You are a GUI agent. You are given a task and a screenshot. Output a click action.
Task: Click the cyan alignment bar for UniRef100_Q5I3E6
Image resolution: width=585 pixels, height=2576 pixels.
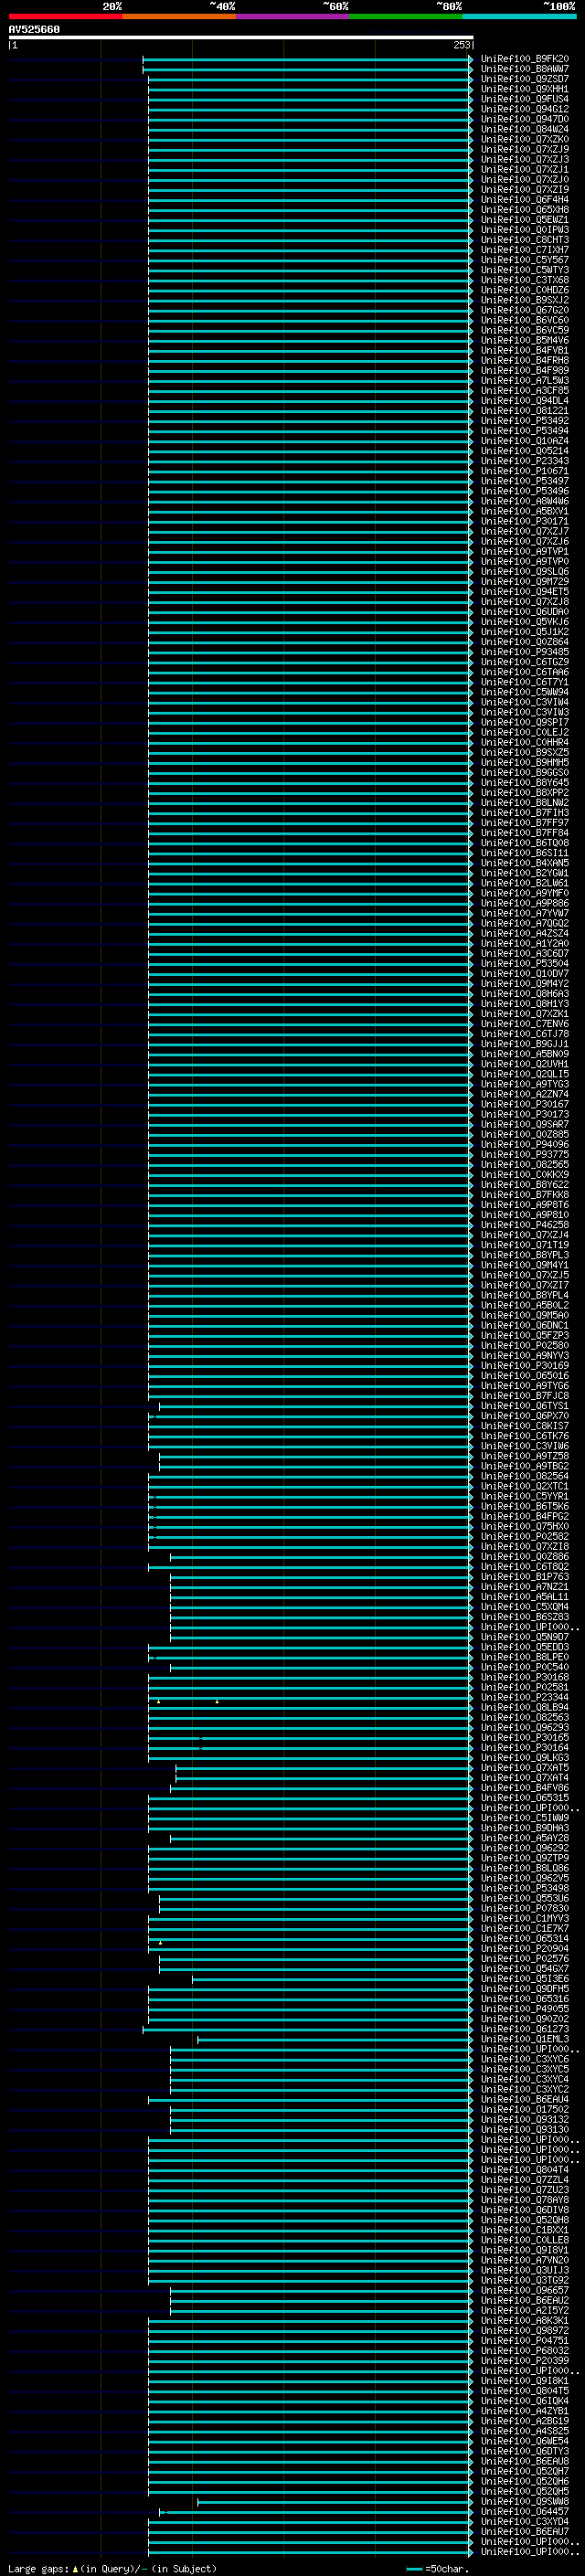[333, 1979]
